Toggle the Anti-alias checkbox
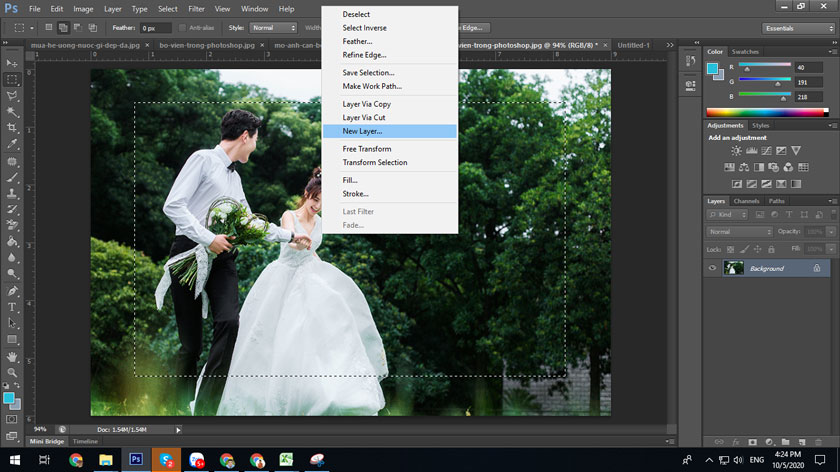 click(182, 28)
